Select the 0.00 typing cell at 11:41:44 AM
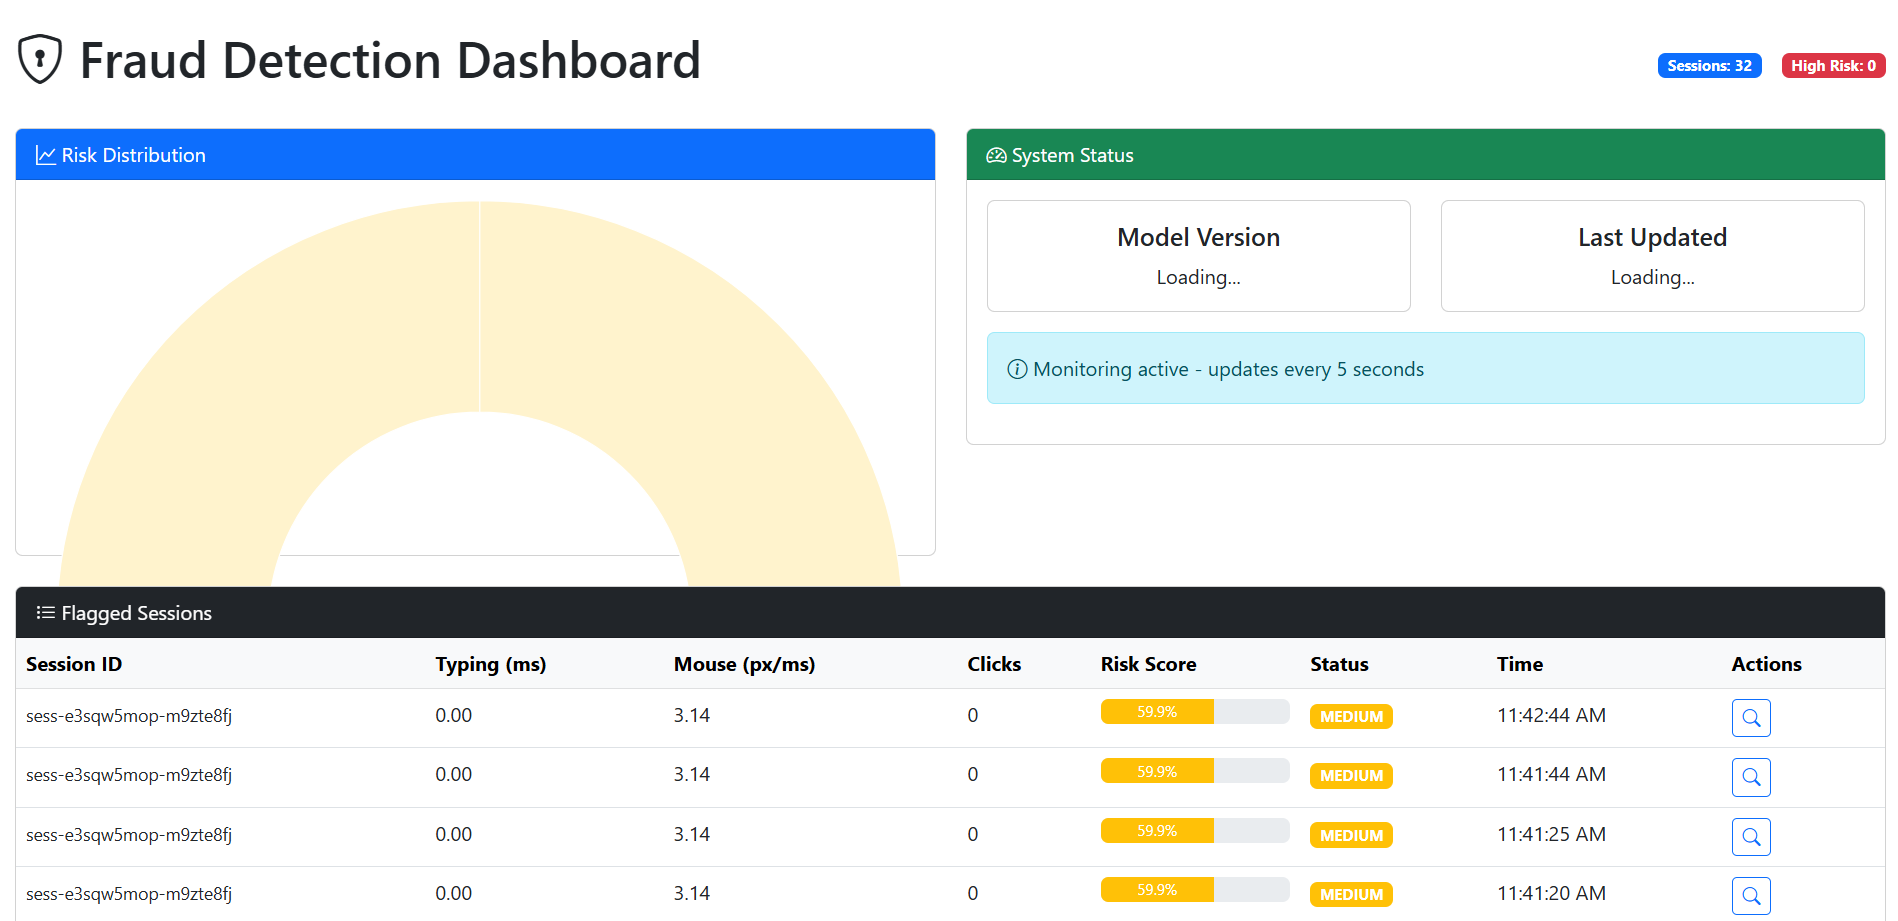This screenshot has width=1898, height=921. click(453, 774)
